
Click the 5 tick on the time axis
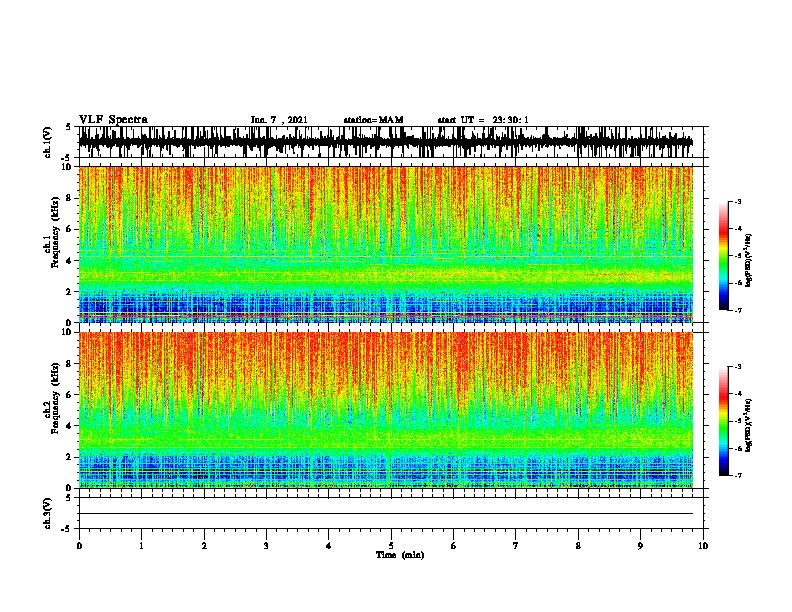click(x=391, y=546)
